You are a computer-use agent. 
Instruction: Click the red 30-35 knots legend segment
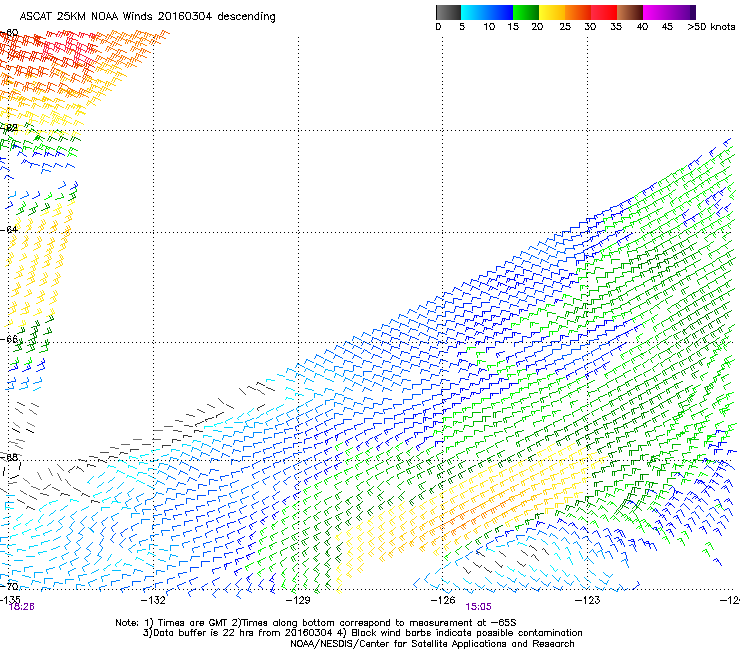click(604, 12)
